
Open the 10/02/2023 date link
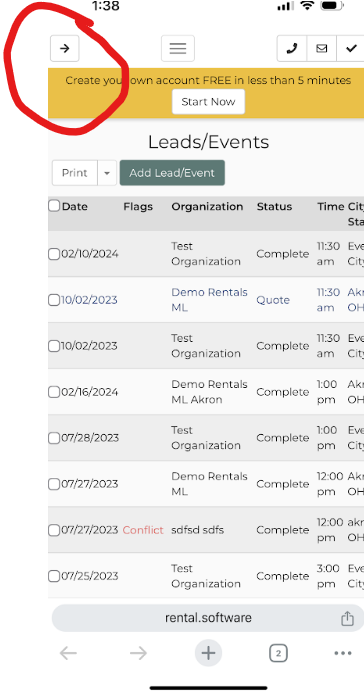(x=90, y=300)
